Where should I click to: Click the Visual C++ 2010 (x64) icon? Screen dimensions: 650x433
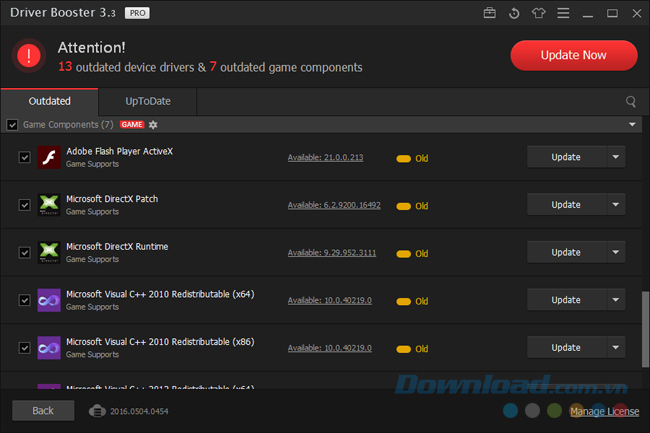tap(49, 300)
